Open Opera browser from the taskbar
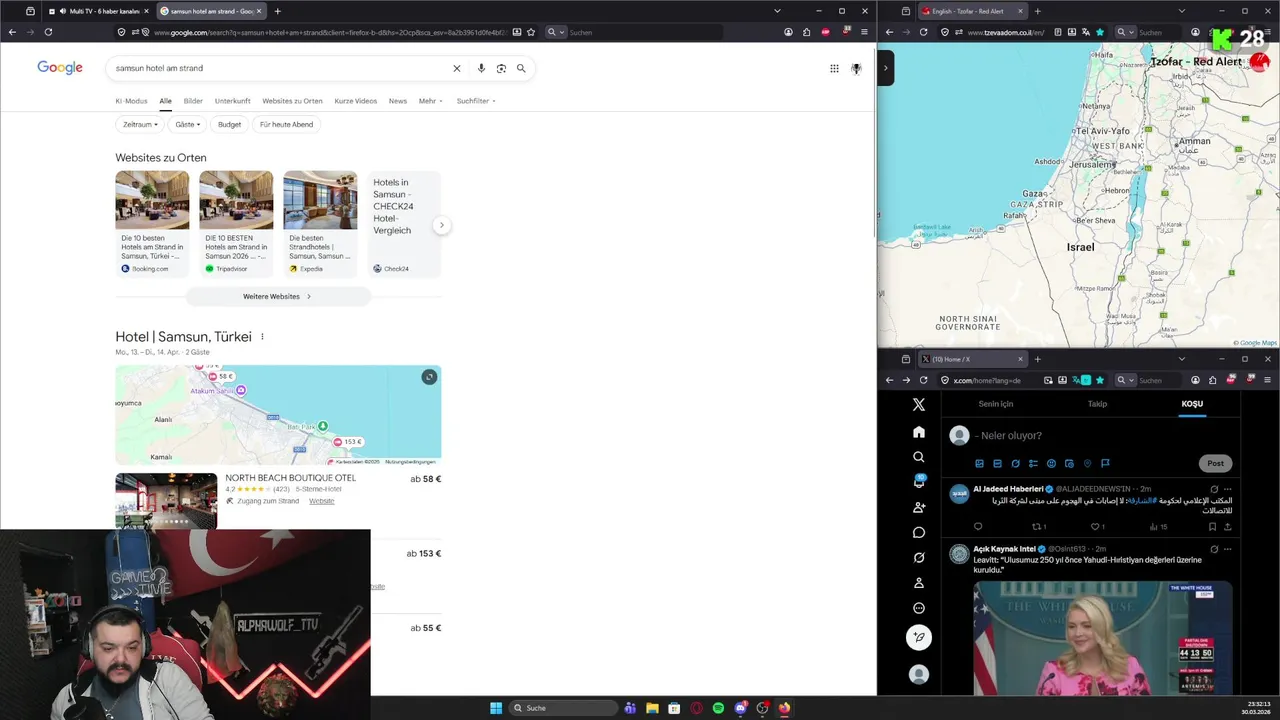The image size is (1280, 720). [696, 708]
